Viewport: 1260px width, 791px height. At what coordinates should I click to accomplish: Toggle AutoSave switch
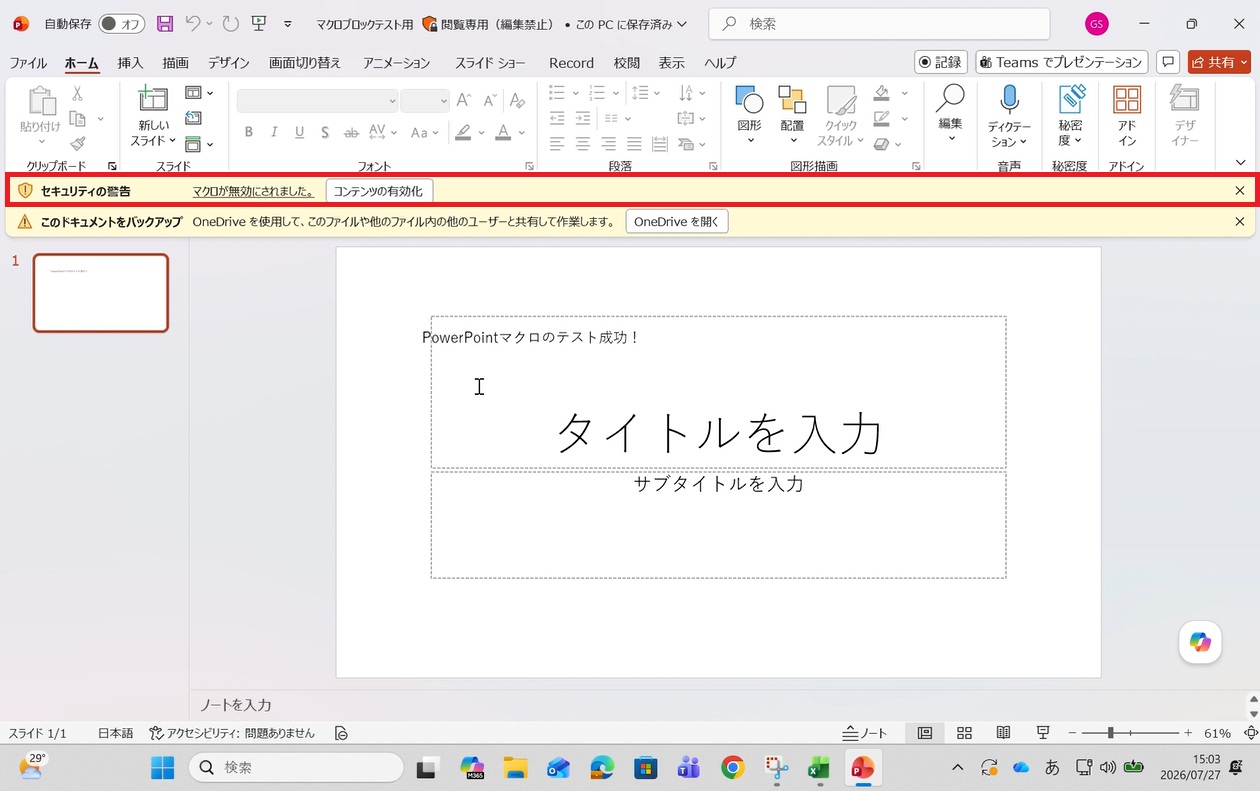[x=121, y=23]
